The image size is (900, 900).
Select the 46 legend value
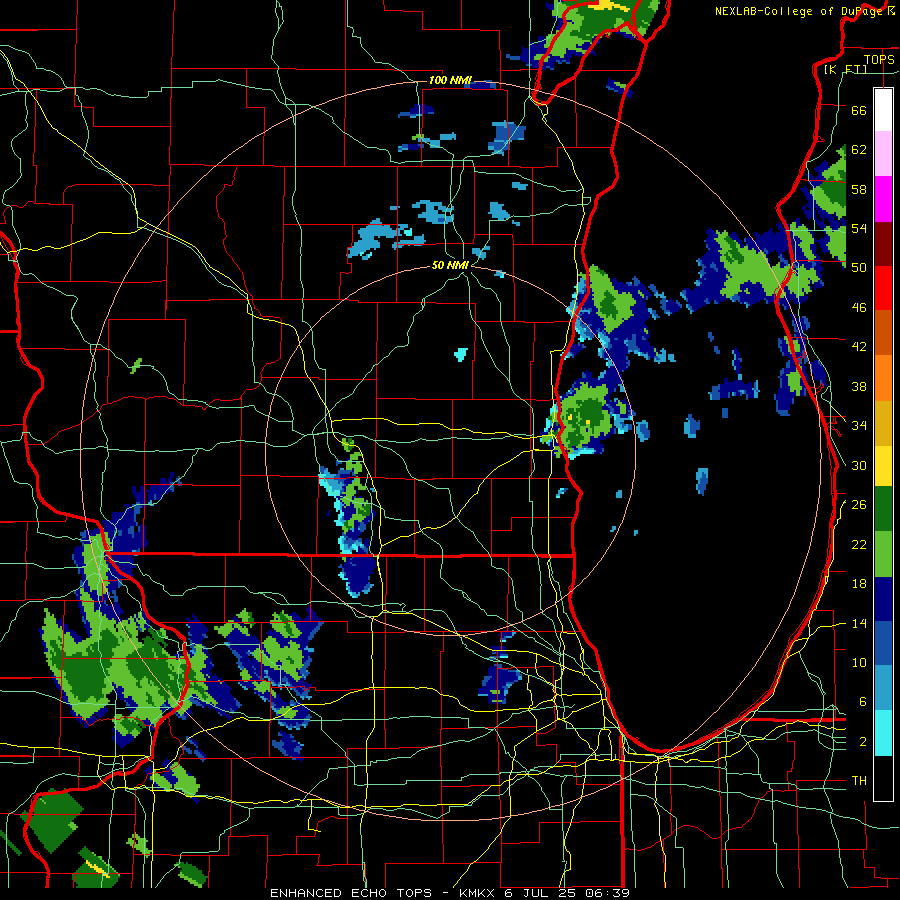pos(859,308)
